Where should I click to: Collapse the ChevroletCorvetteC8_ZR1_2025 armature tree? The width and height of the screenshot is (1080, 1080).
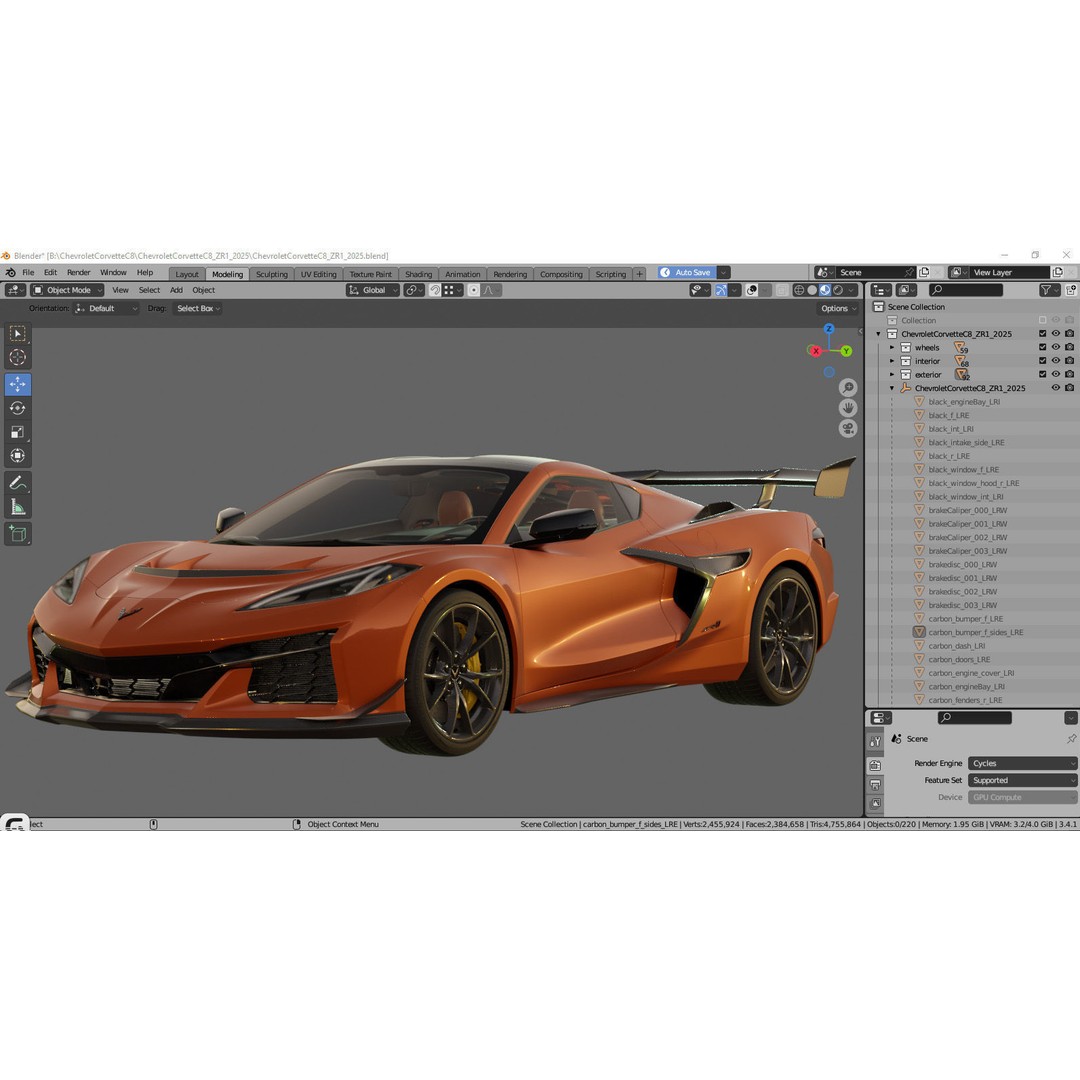[892, 388]
